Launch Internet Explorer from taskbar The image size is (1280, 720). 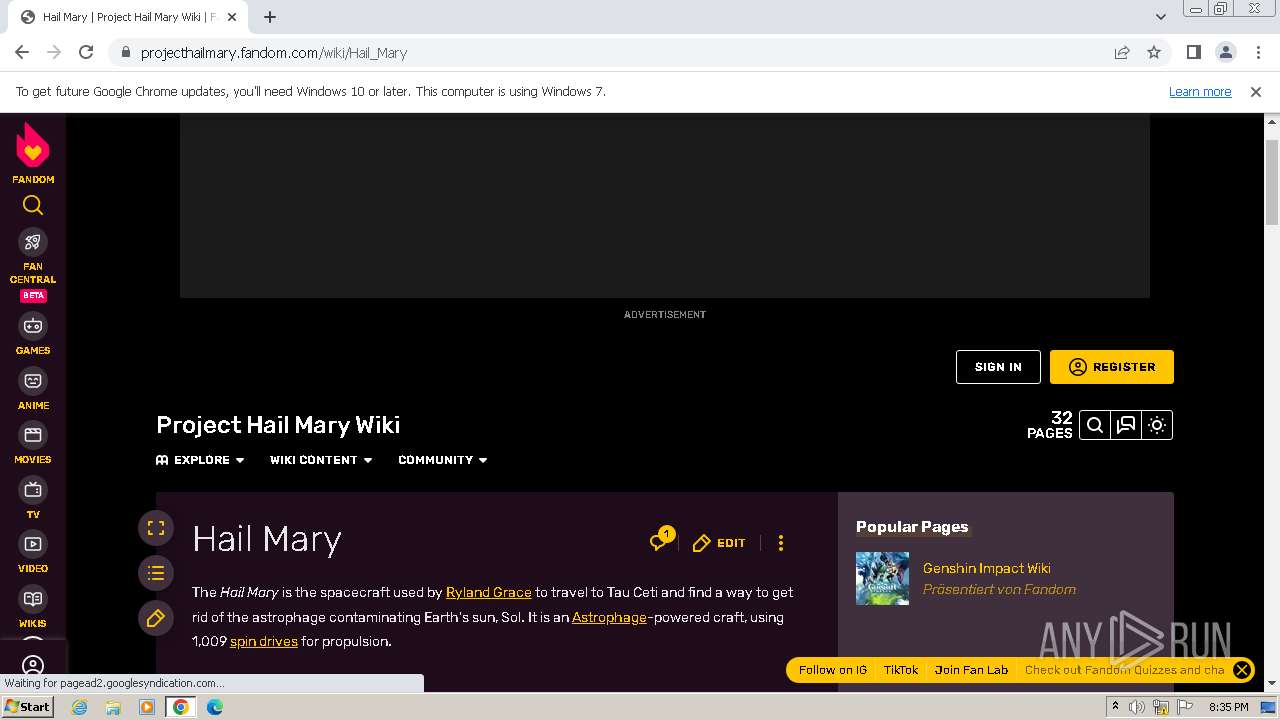80,707
